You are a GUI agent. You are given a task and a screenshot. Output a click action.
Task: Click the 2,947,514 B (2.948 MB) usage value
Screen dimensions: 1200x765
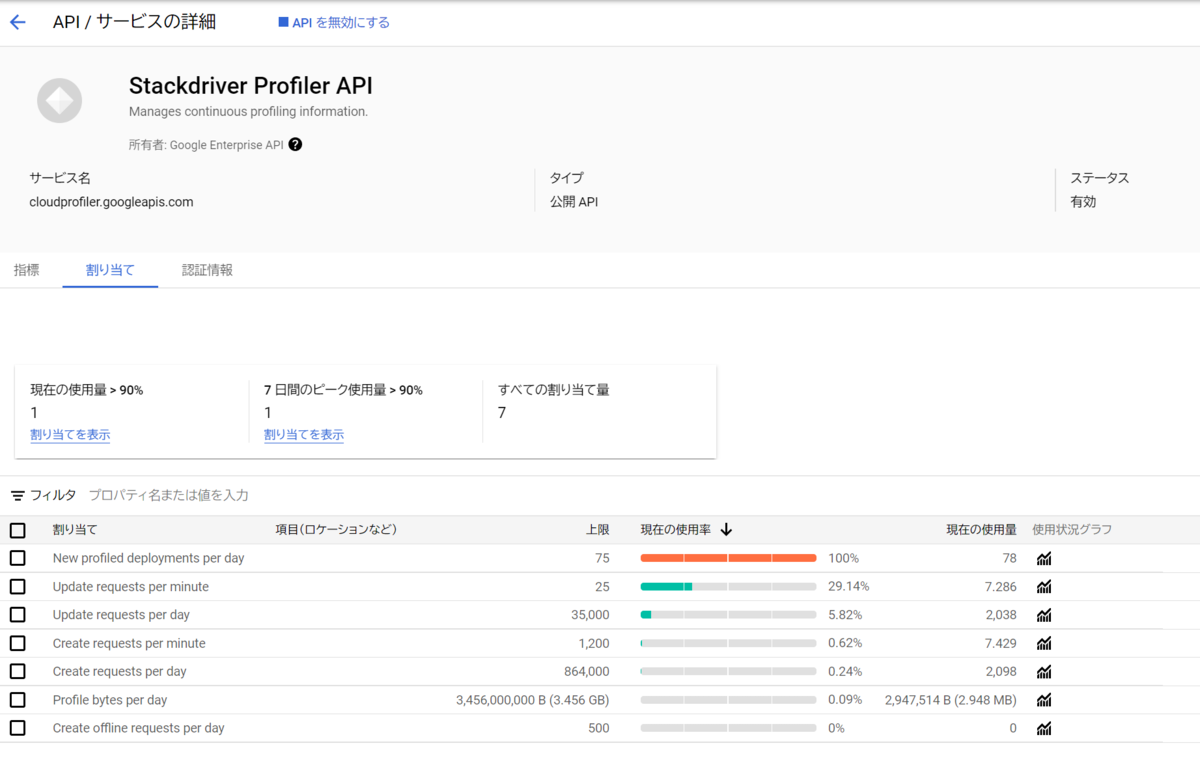(x=950, y=700)
